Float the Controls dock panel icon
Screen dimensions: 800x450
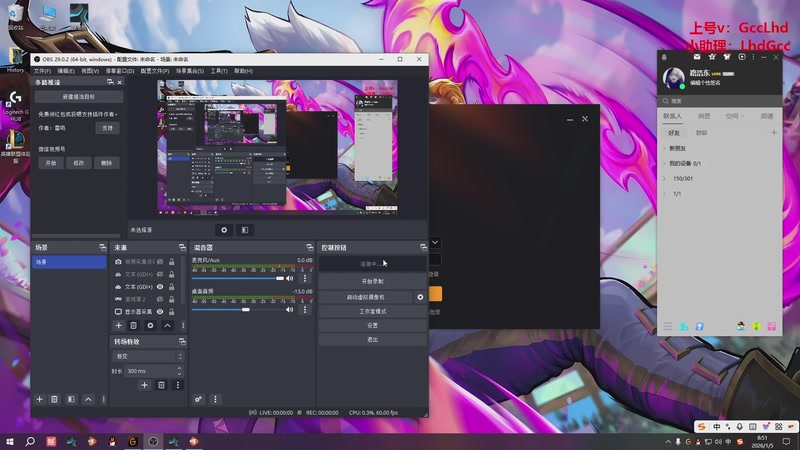coord(423,247)
